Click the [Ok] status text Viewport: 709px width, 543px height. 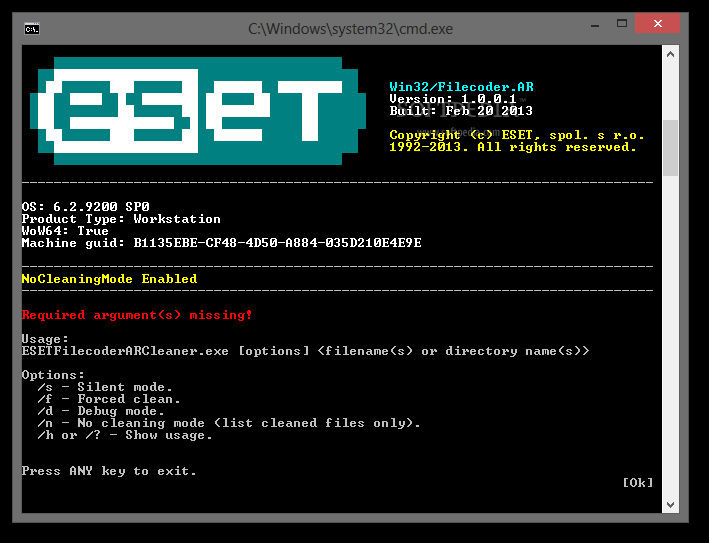coord(638,483)
